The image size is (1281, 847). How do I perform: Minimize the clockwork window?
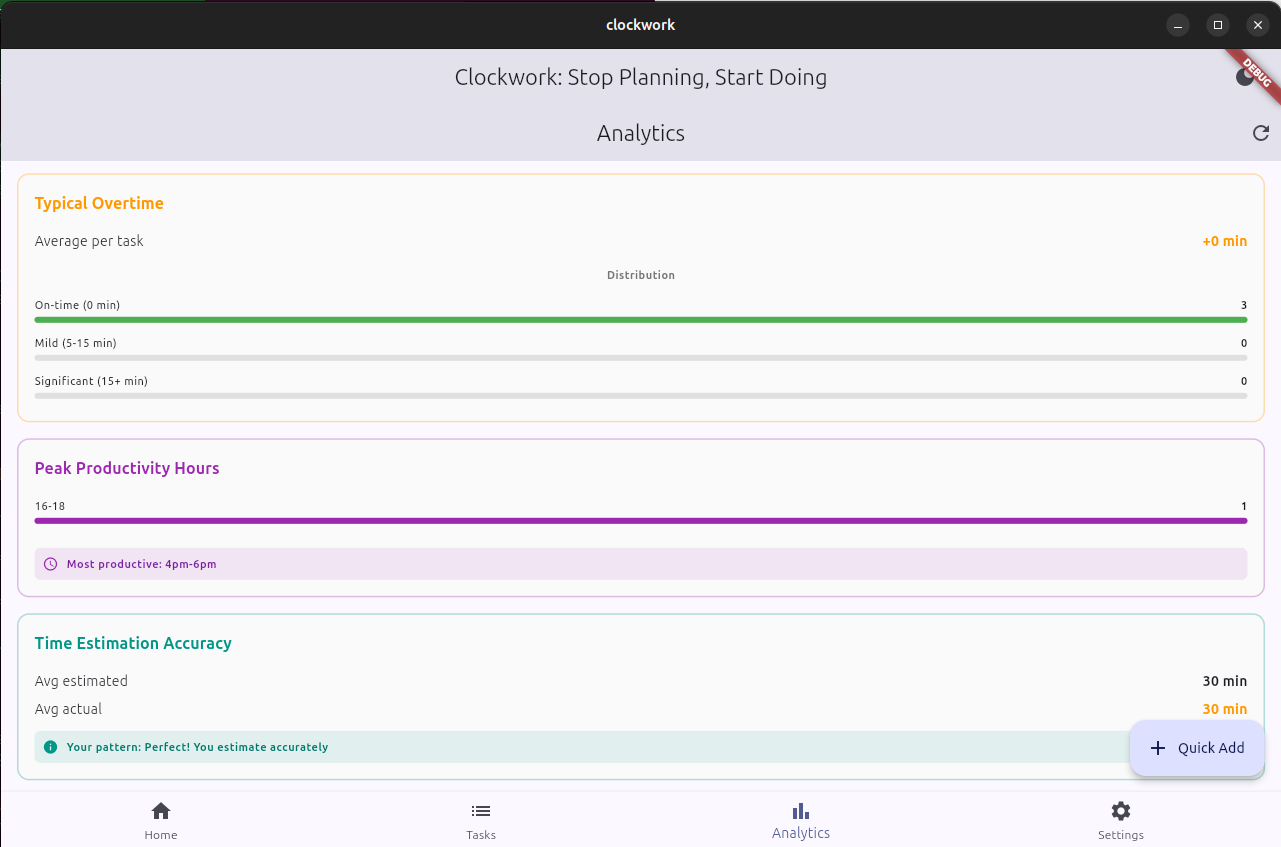coord(1178,25)
